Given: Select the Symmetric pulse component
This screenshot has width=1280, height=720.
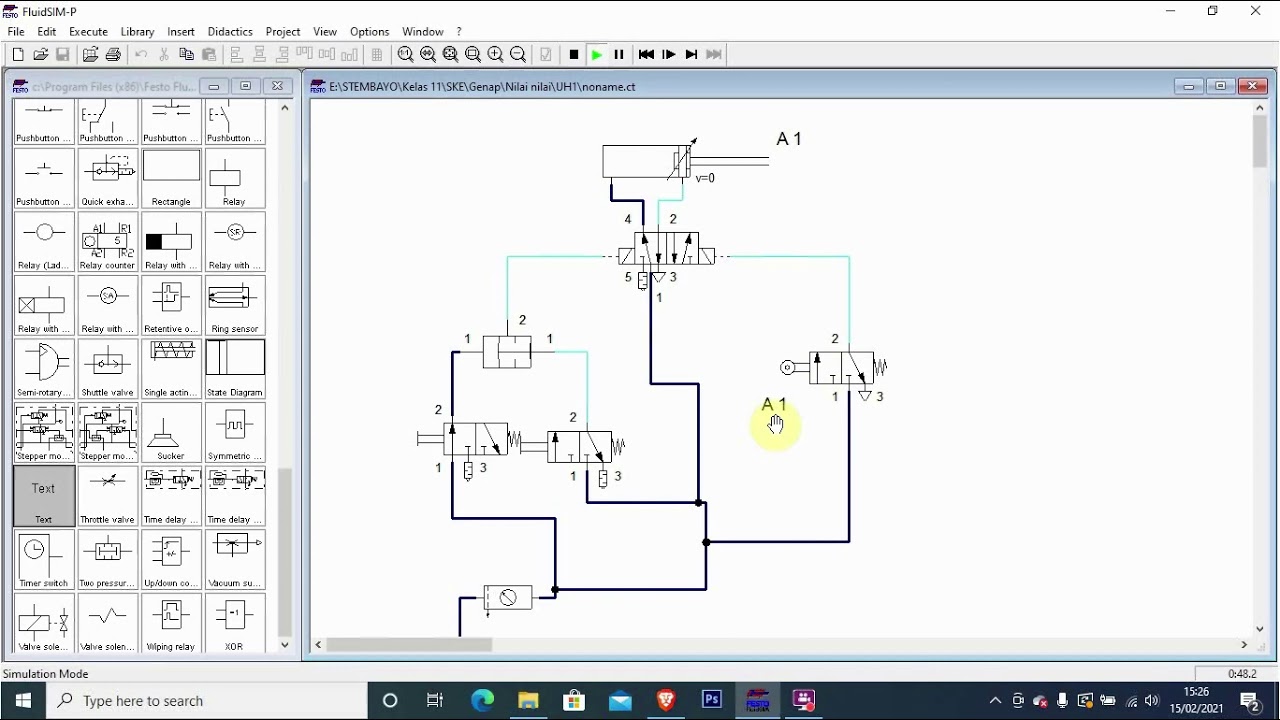Looking at the screenshot, I should click(x=234, y=433).
